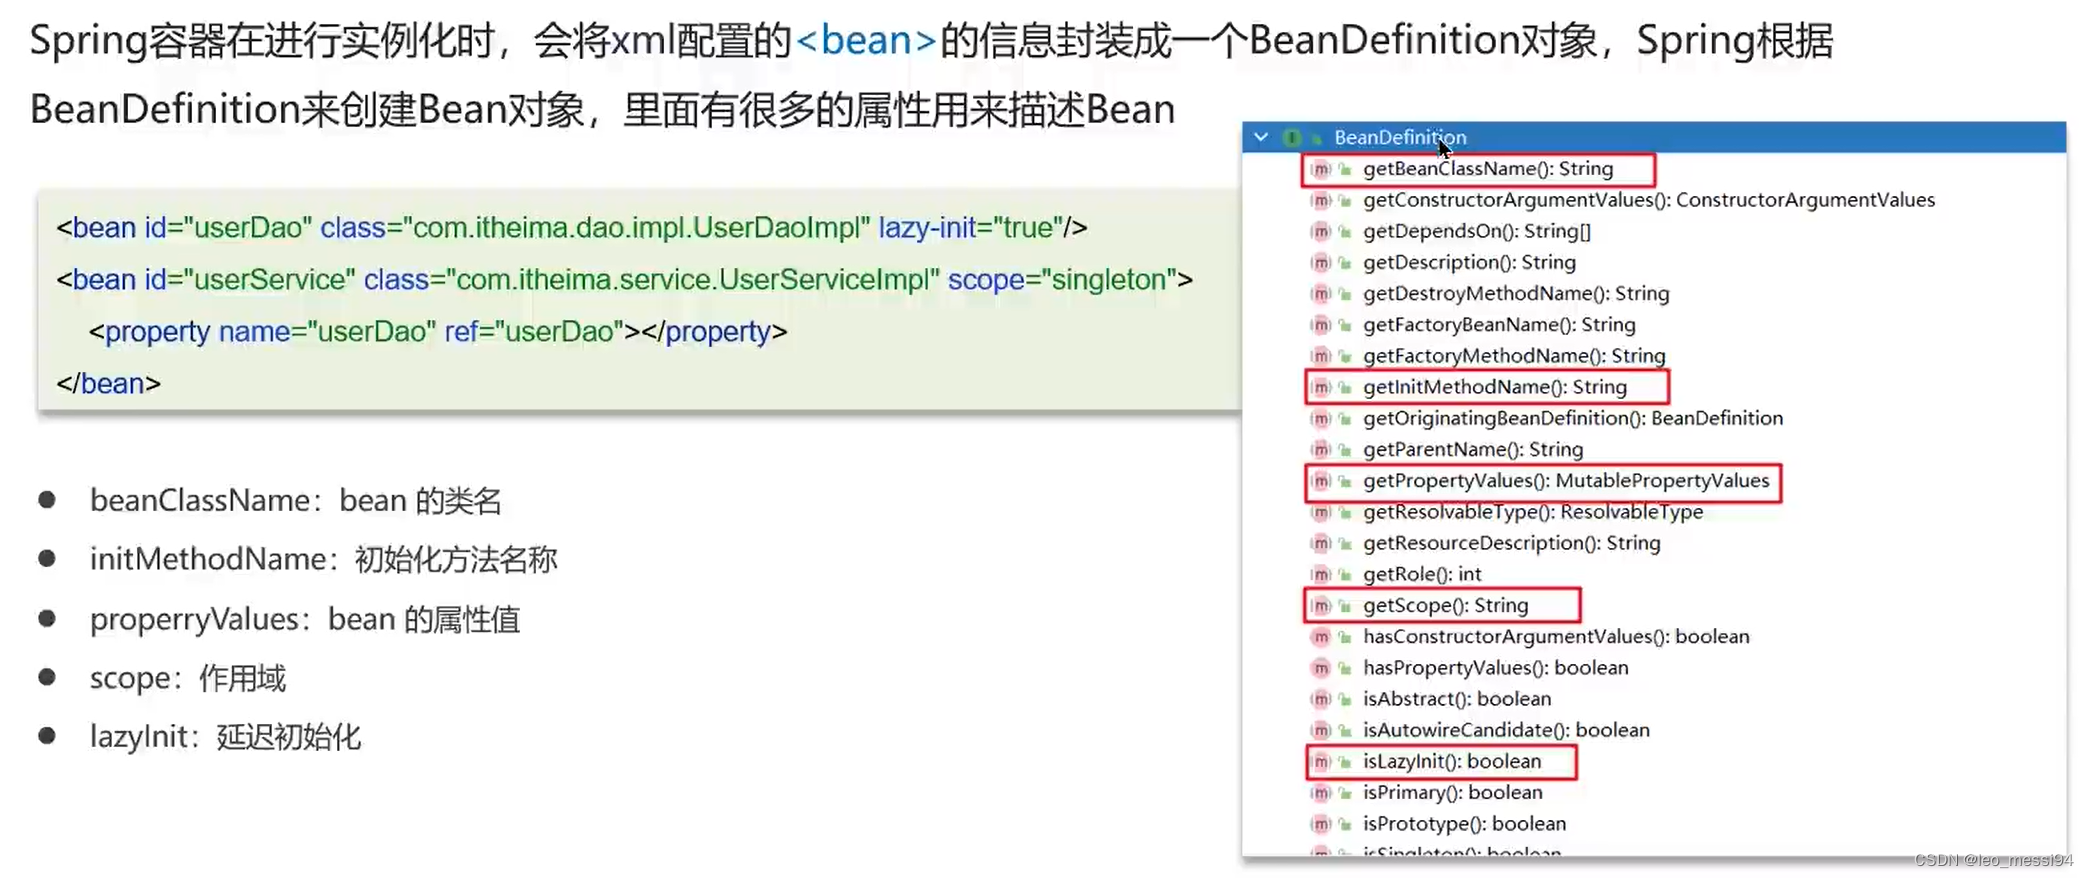Select isPrototype(): boolean method
The height and width of the screenshot is (878, 2089).
(1465, 824)
